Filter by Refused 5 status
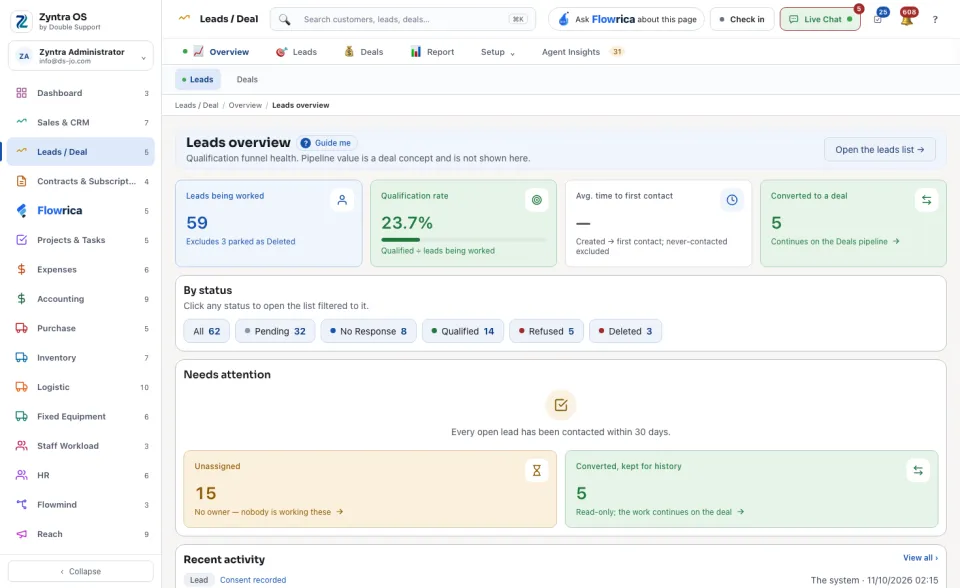This screenshot has width=960, height=588. 546,331
